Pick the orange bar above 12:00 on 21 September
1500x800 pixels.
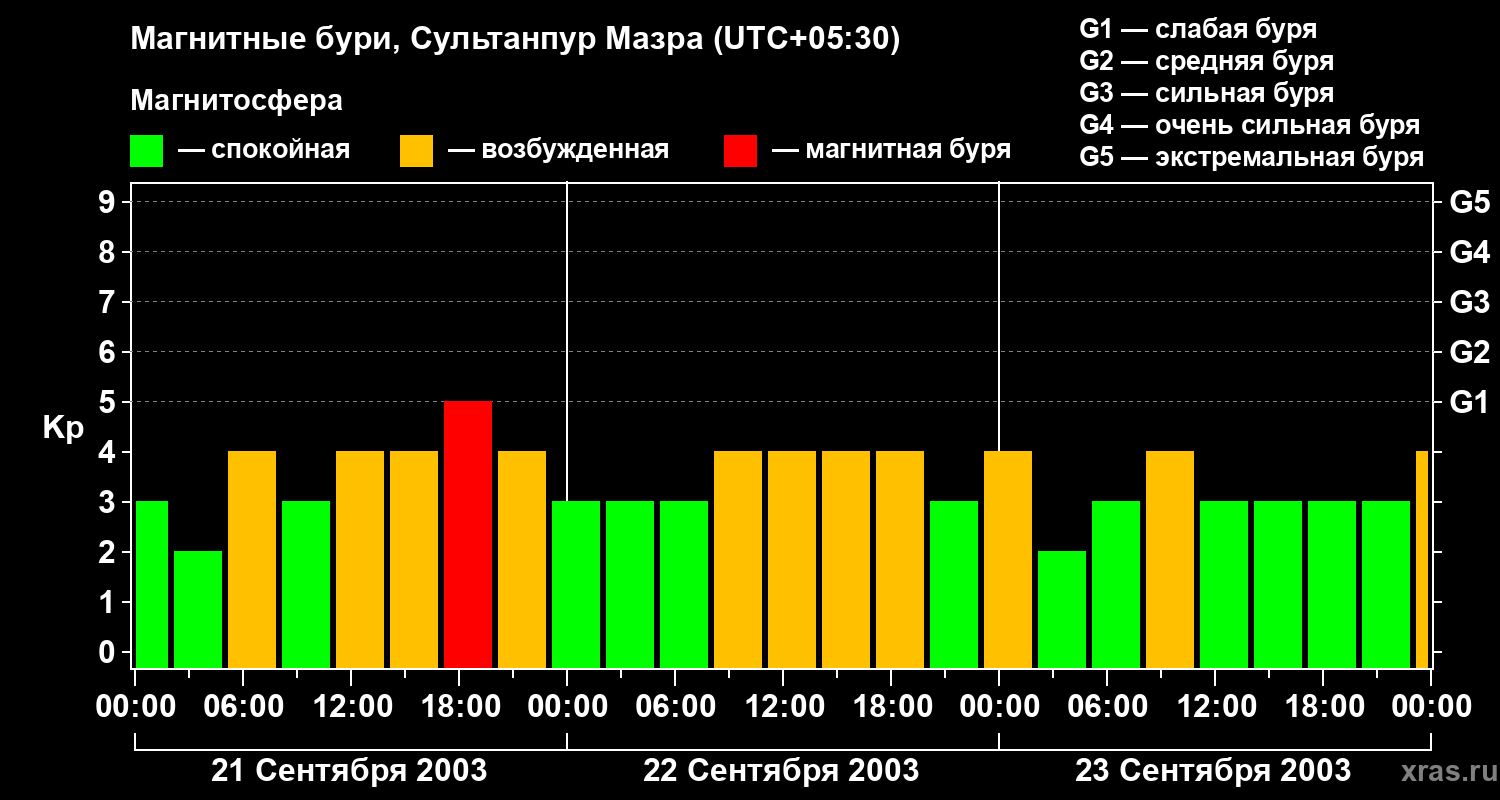coord(360,559)
